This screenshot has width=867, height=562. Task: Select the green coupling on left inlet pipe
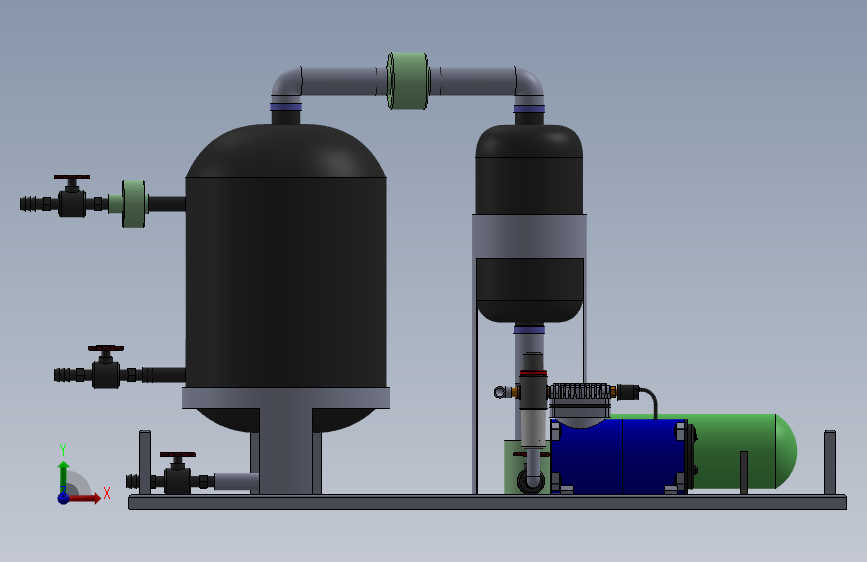133,204
